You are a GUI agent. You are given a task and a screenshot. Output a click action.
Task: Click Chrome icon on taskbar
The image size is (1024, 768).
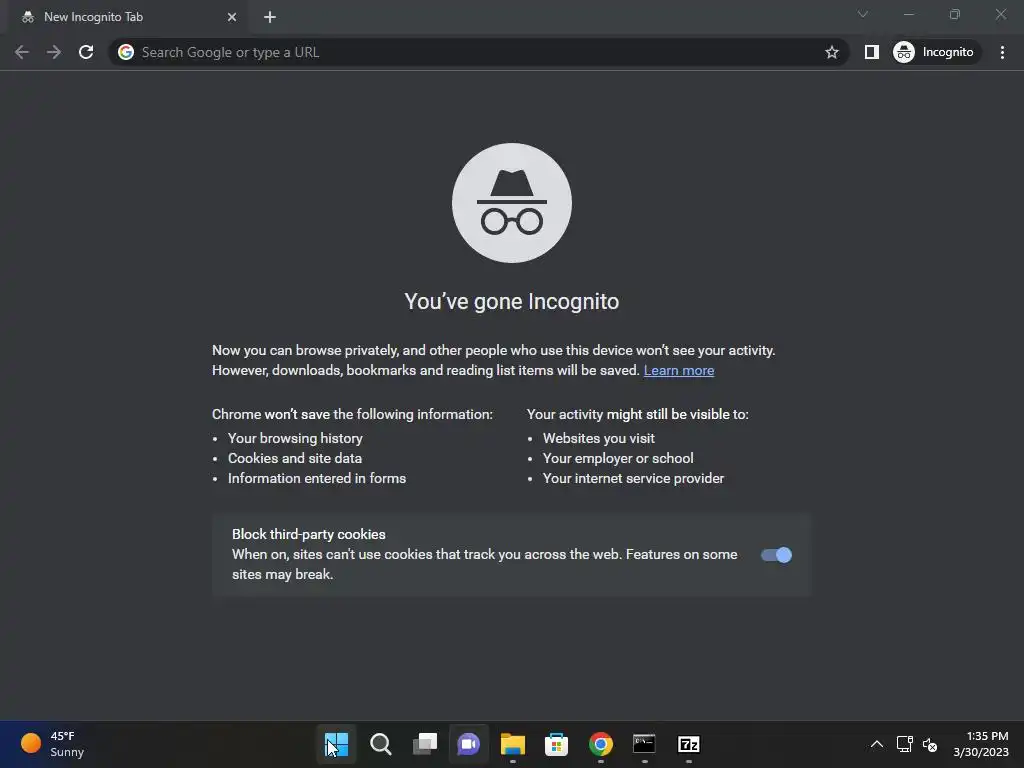(601, 744)
